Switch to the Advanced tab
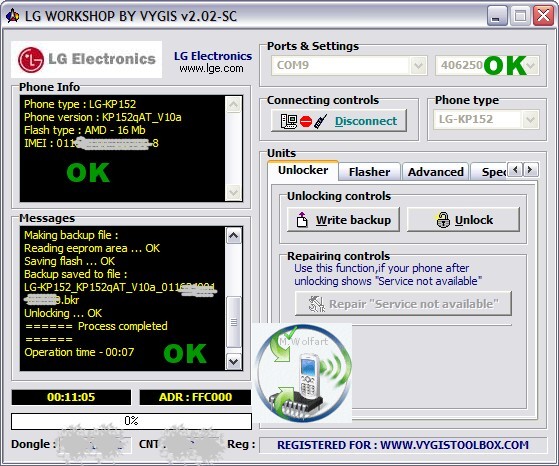This screenshot has width=559, height=466. pos(436,172)
